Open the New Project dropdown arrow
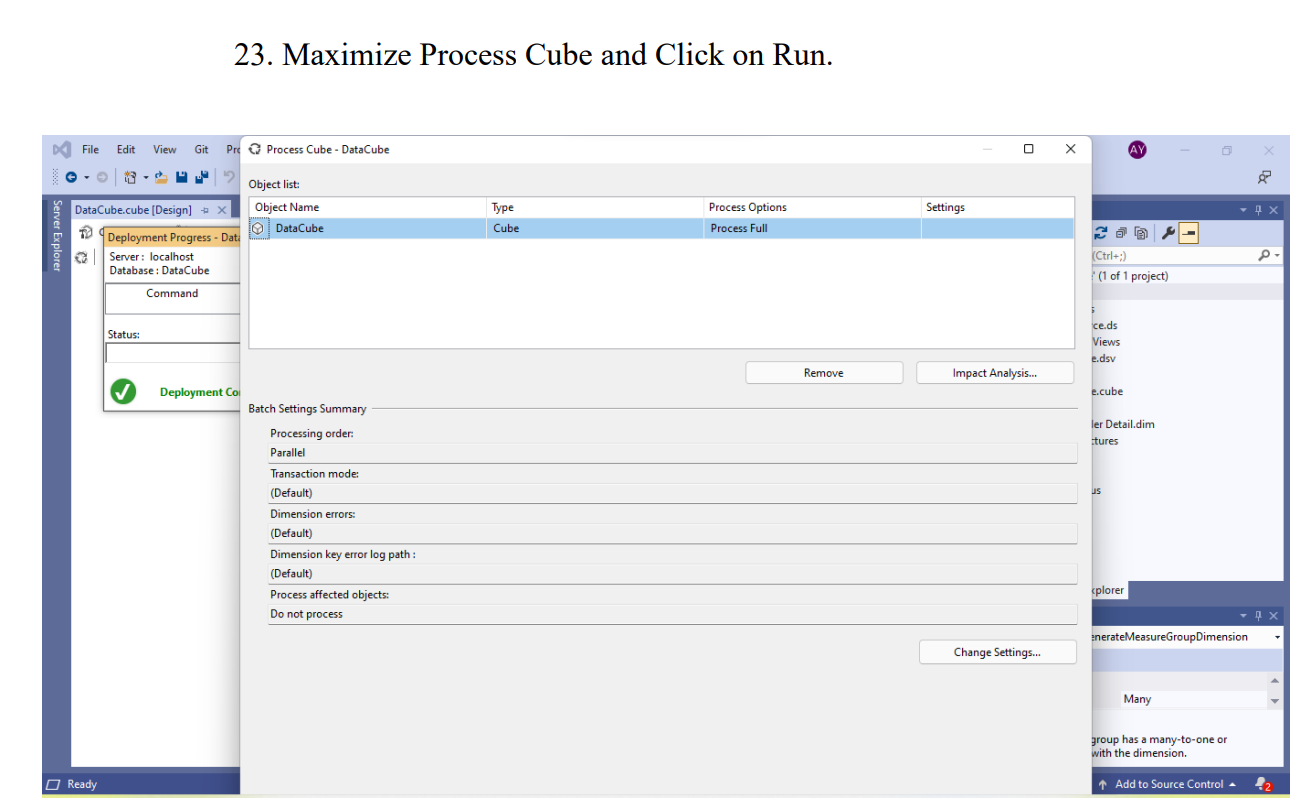This screenshot has width=1309, height=810. pyautogui.click(x=146, y=177)
